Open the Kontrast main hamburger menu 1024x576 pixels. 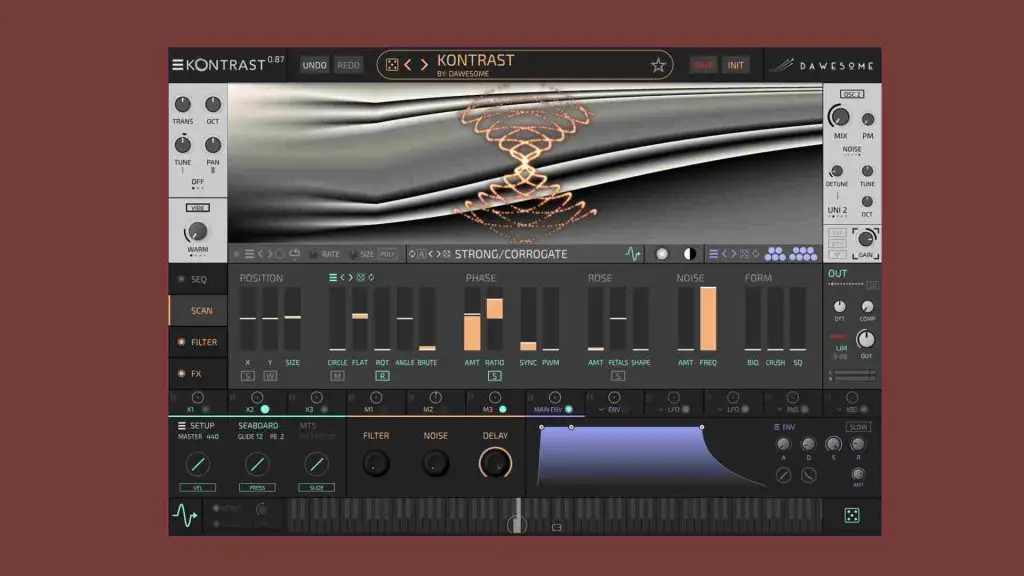[x=178, y=65]
